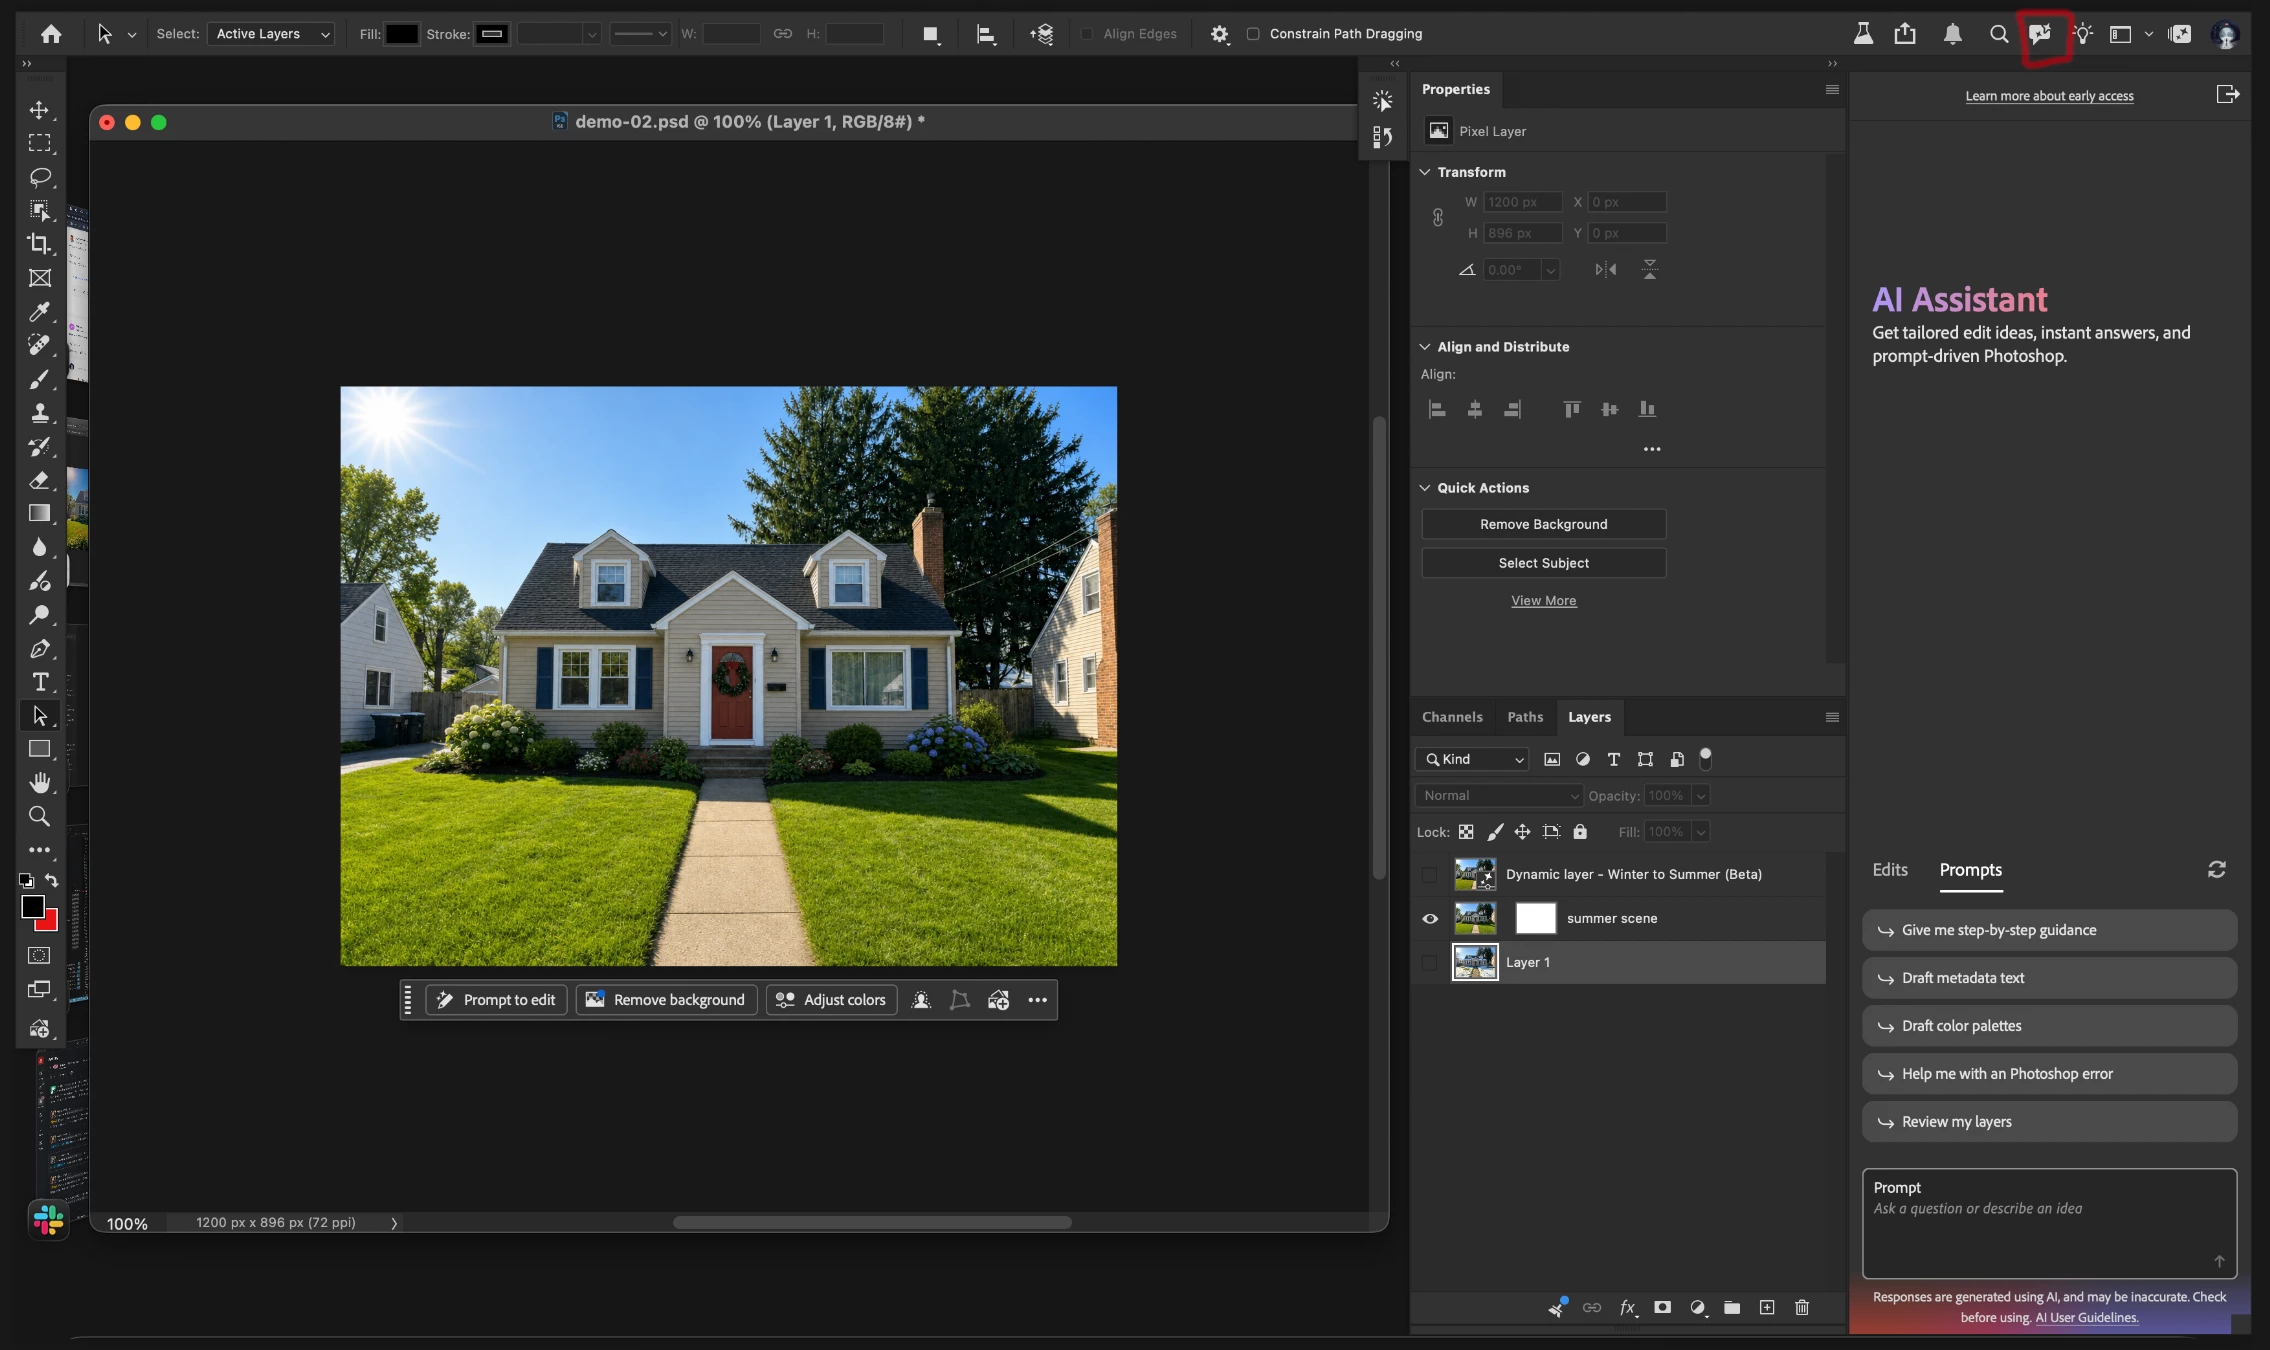Select the Brush tool
This screenshot has width=2270, height=1350.
click(x=39, y=379)
